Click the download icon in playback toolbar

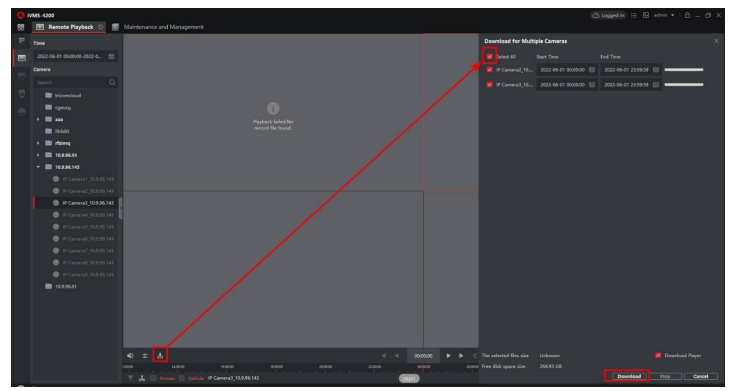pos(160,355)
